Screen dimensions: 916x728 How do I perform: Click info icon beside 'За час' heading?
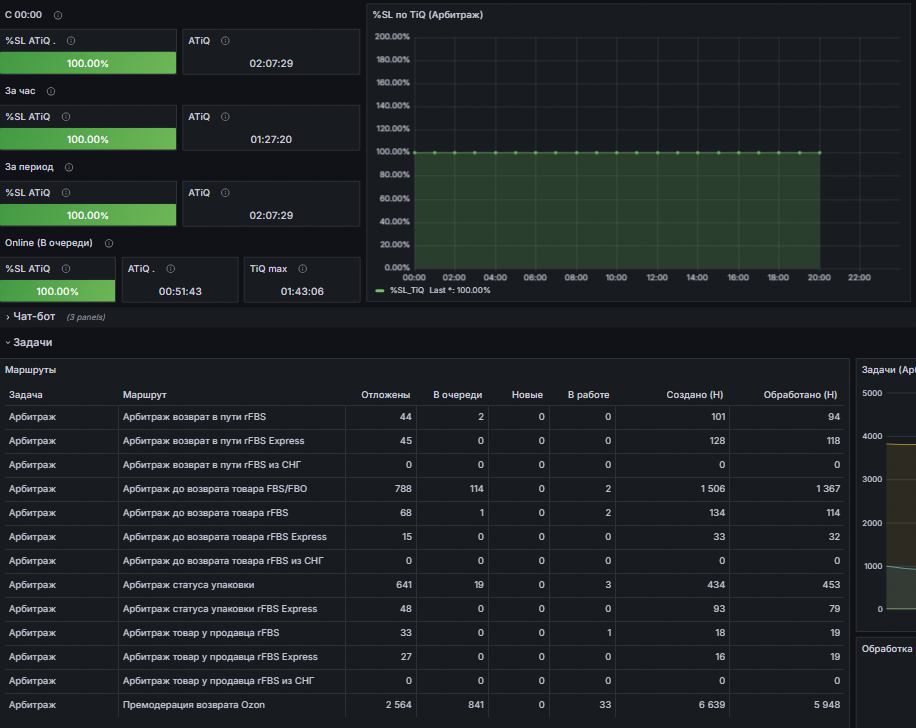pos(51,91)
